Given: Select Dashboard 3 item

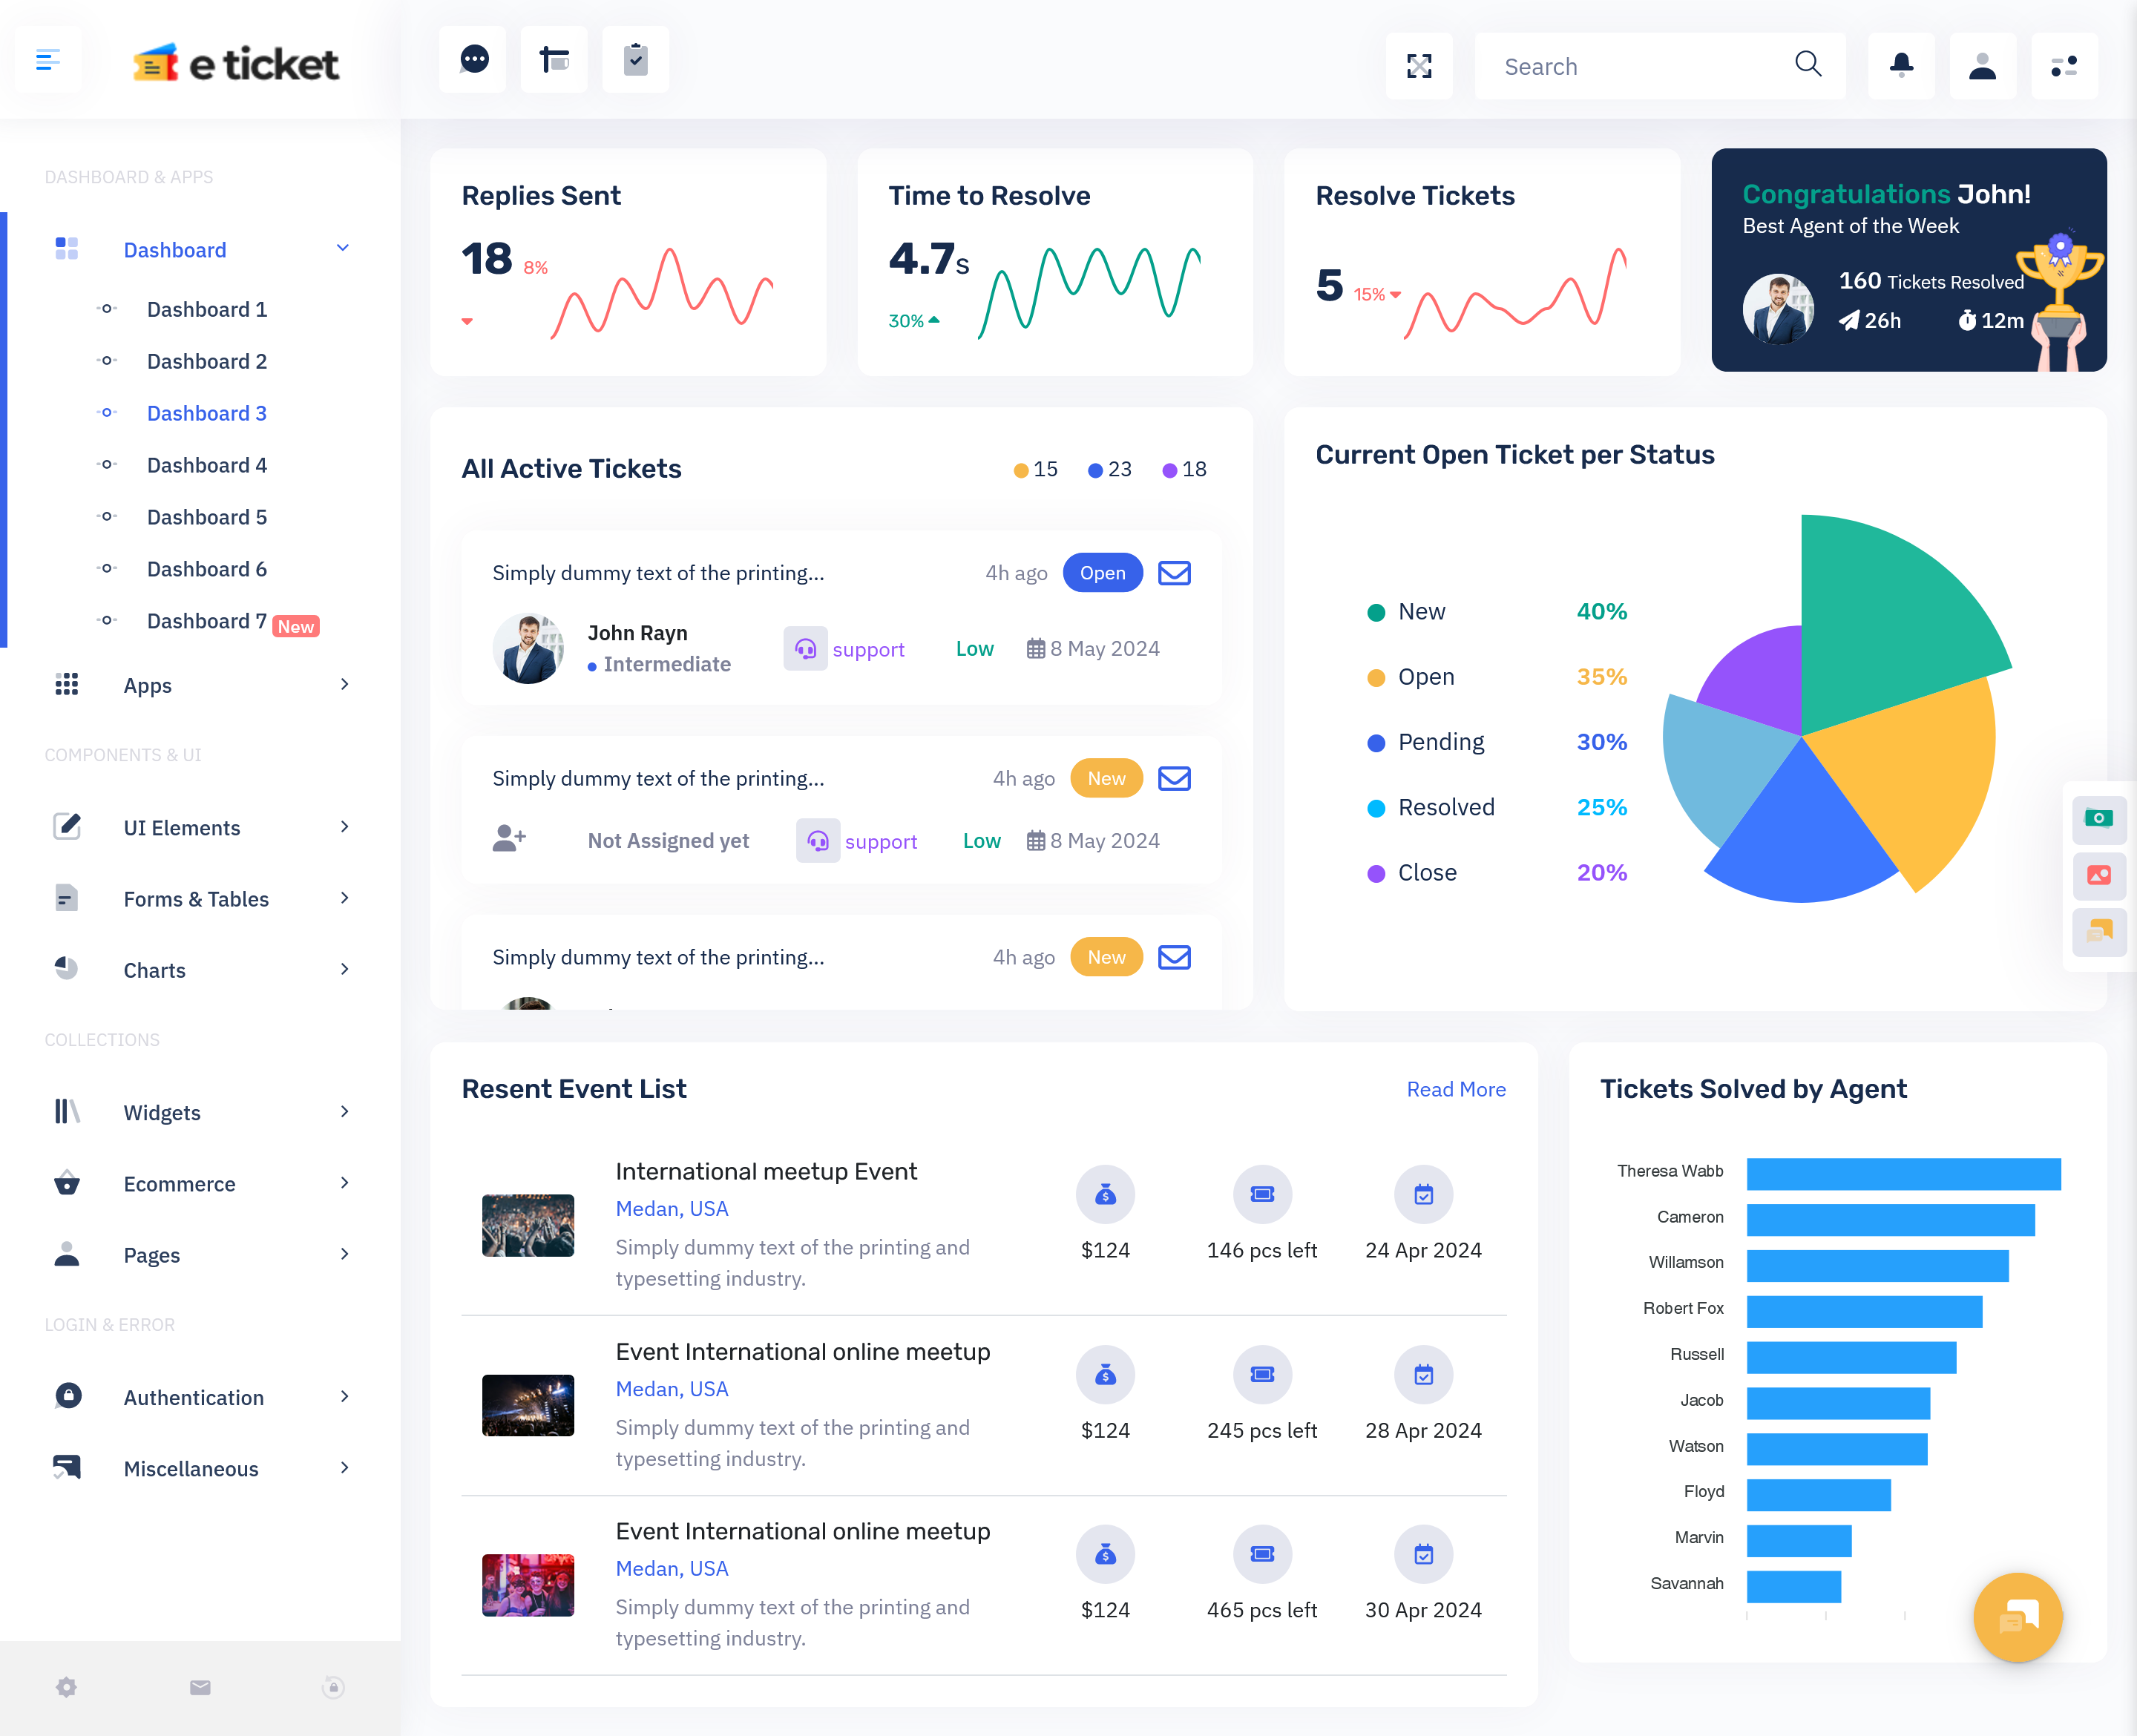Looking at the screenshot, I should tap(207, 413).
